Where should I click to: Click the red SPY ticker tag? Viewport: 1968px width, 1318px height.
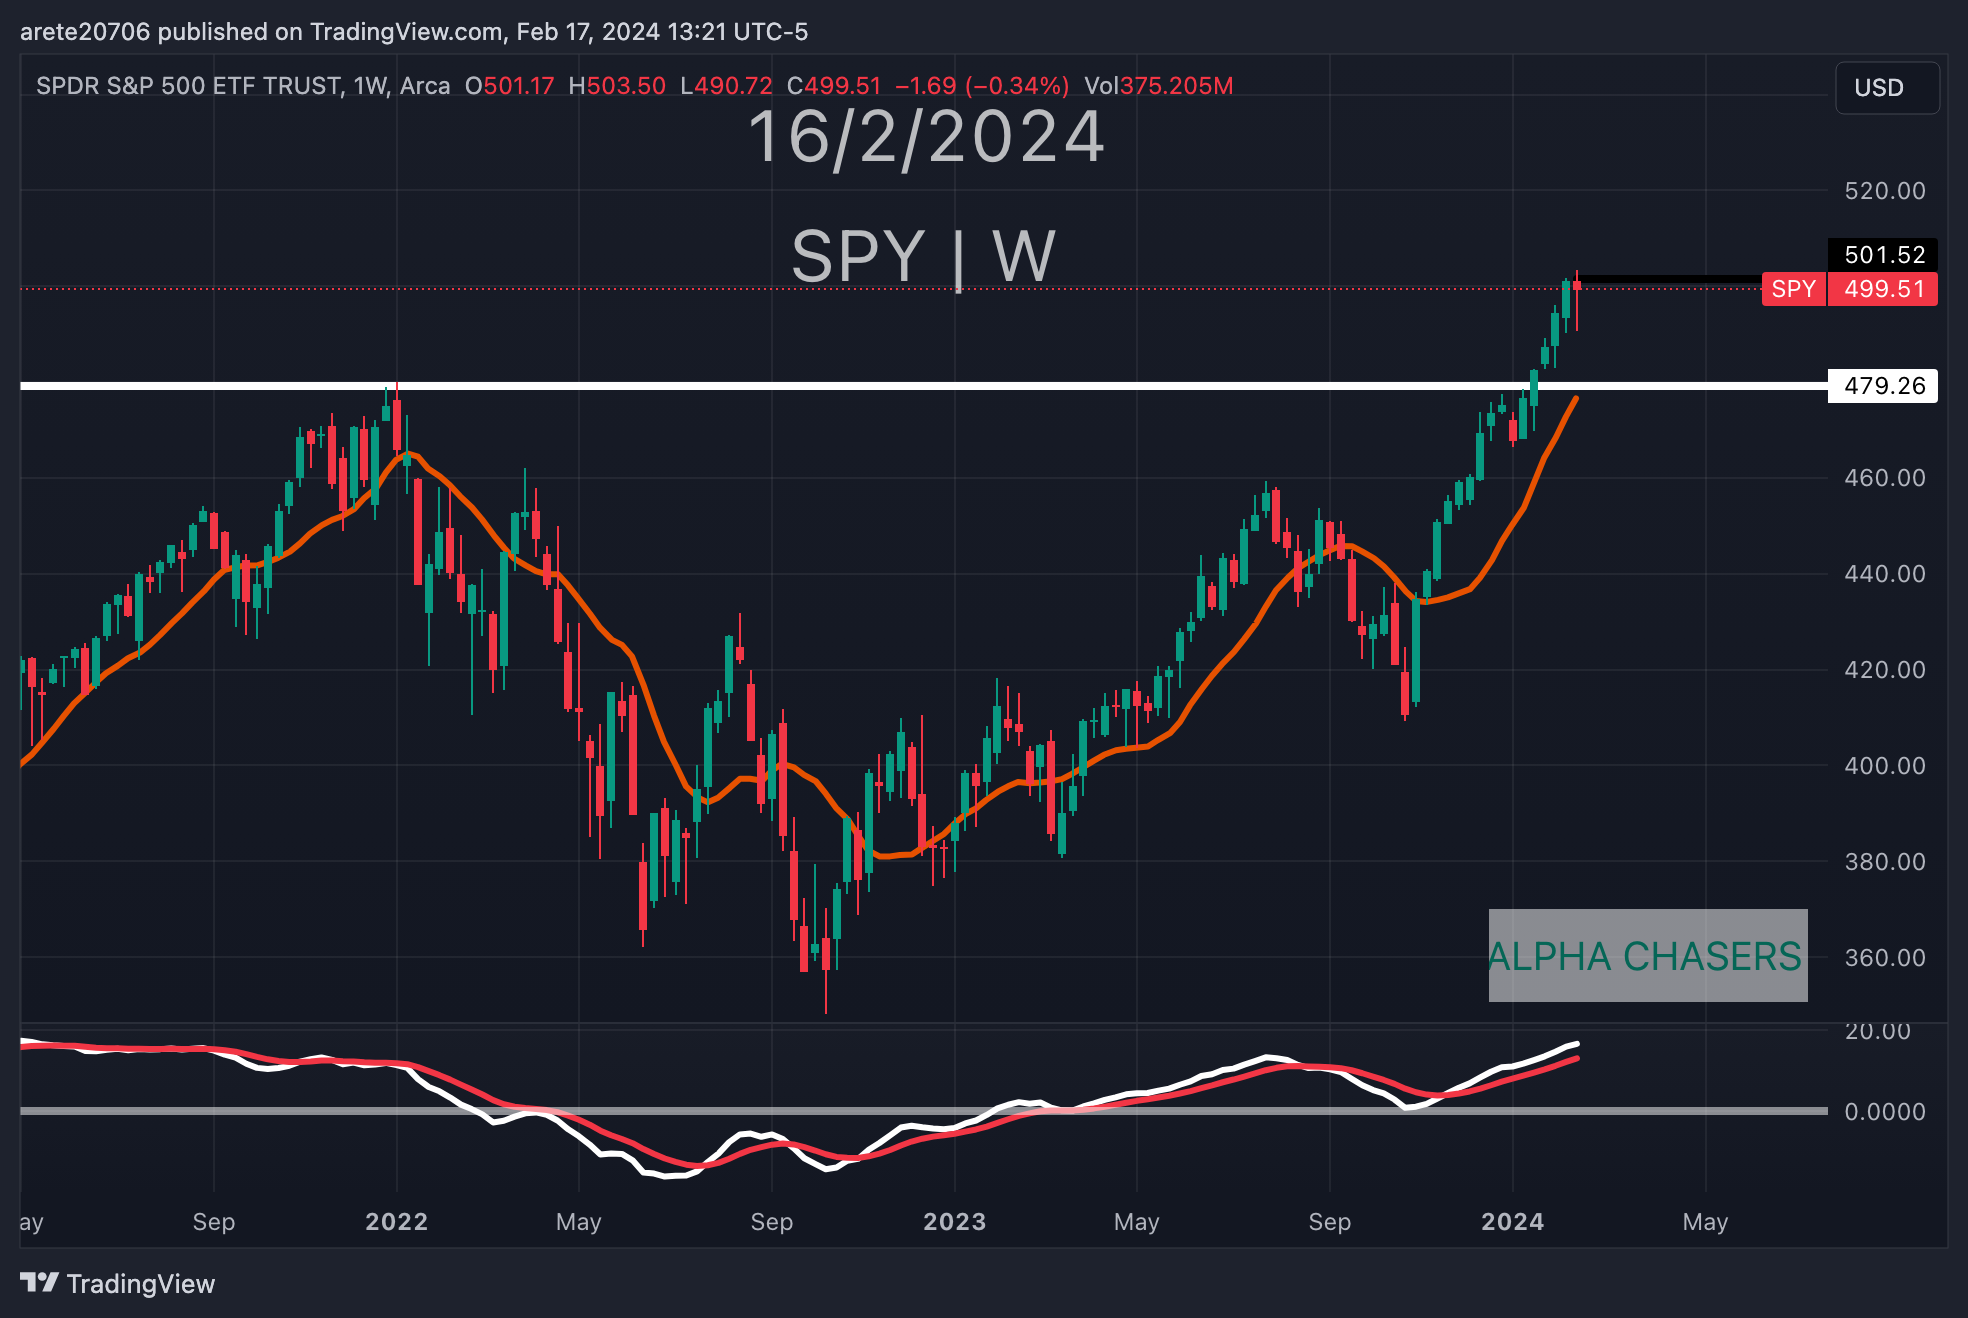(x=1794, y=289)
